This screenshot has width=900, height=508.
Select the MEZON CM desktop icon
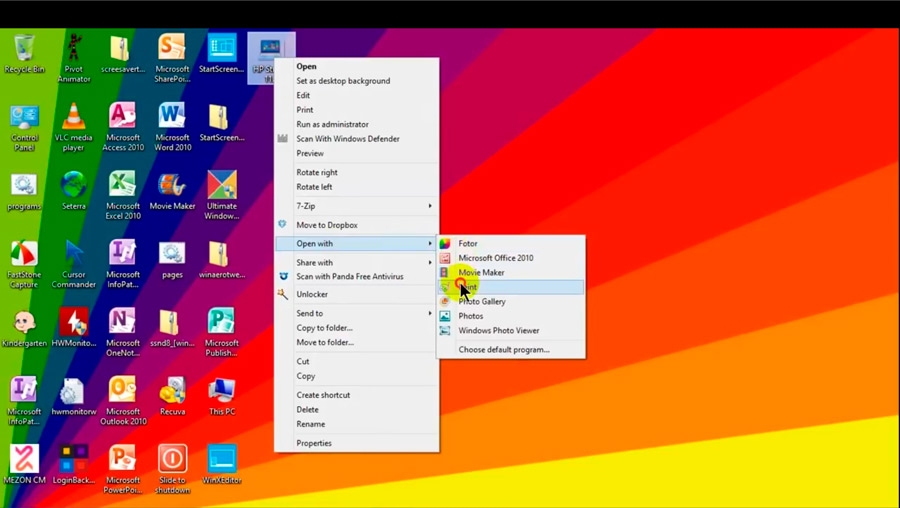[x=24, y=465]
